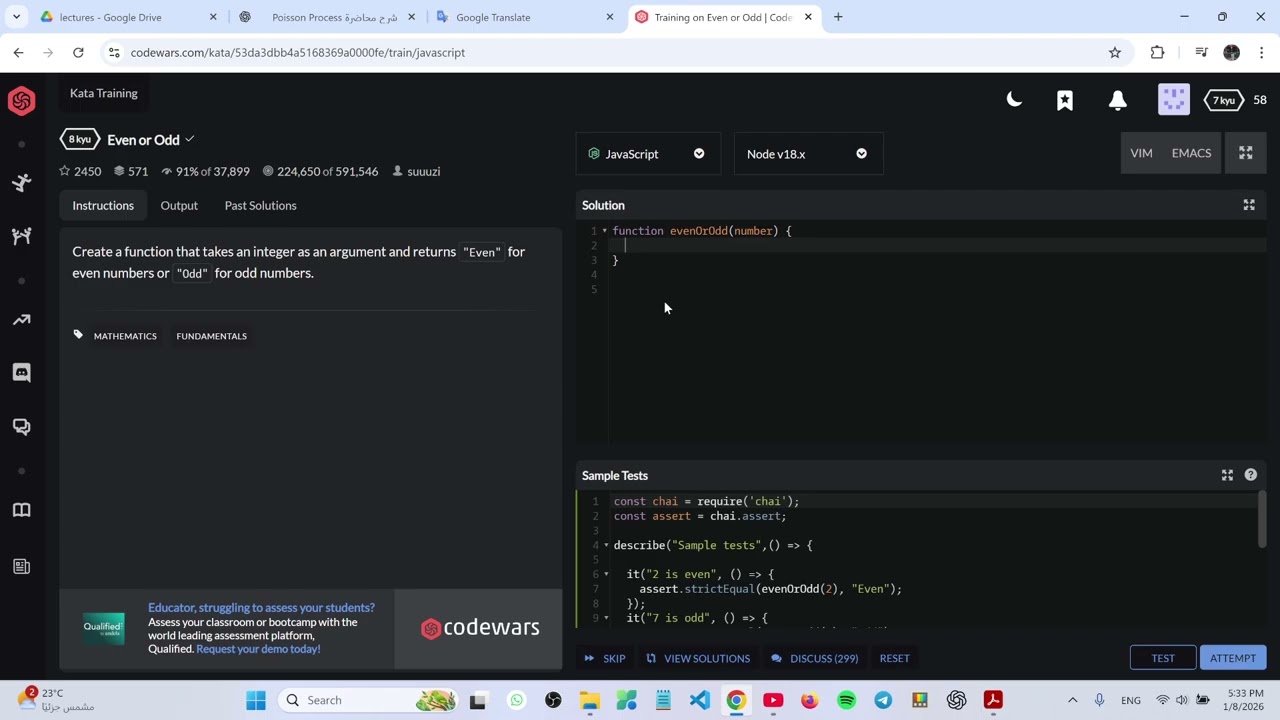Open the Kumite sparring sidebar icon
Viewport: 1280px width, 720px height.
tap(21, 236)
